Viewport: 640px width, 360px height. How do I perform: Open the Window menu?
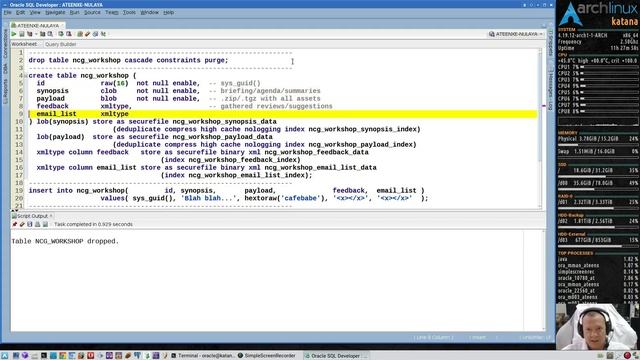(149, 13)
